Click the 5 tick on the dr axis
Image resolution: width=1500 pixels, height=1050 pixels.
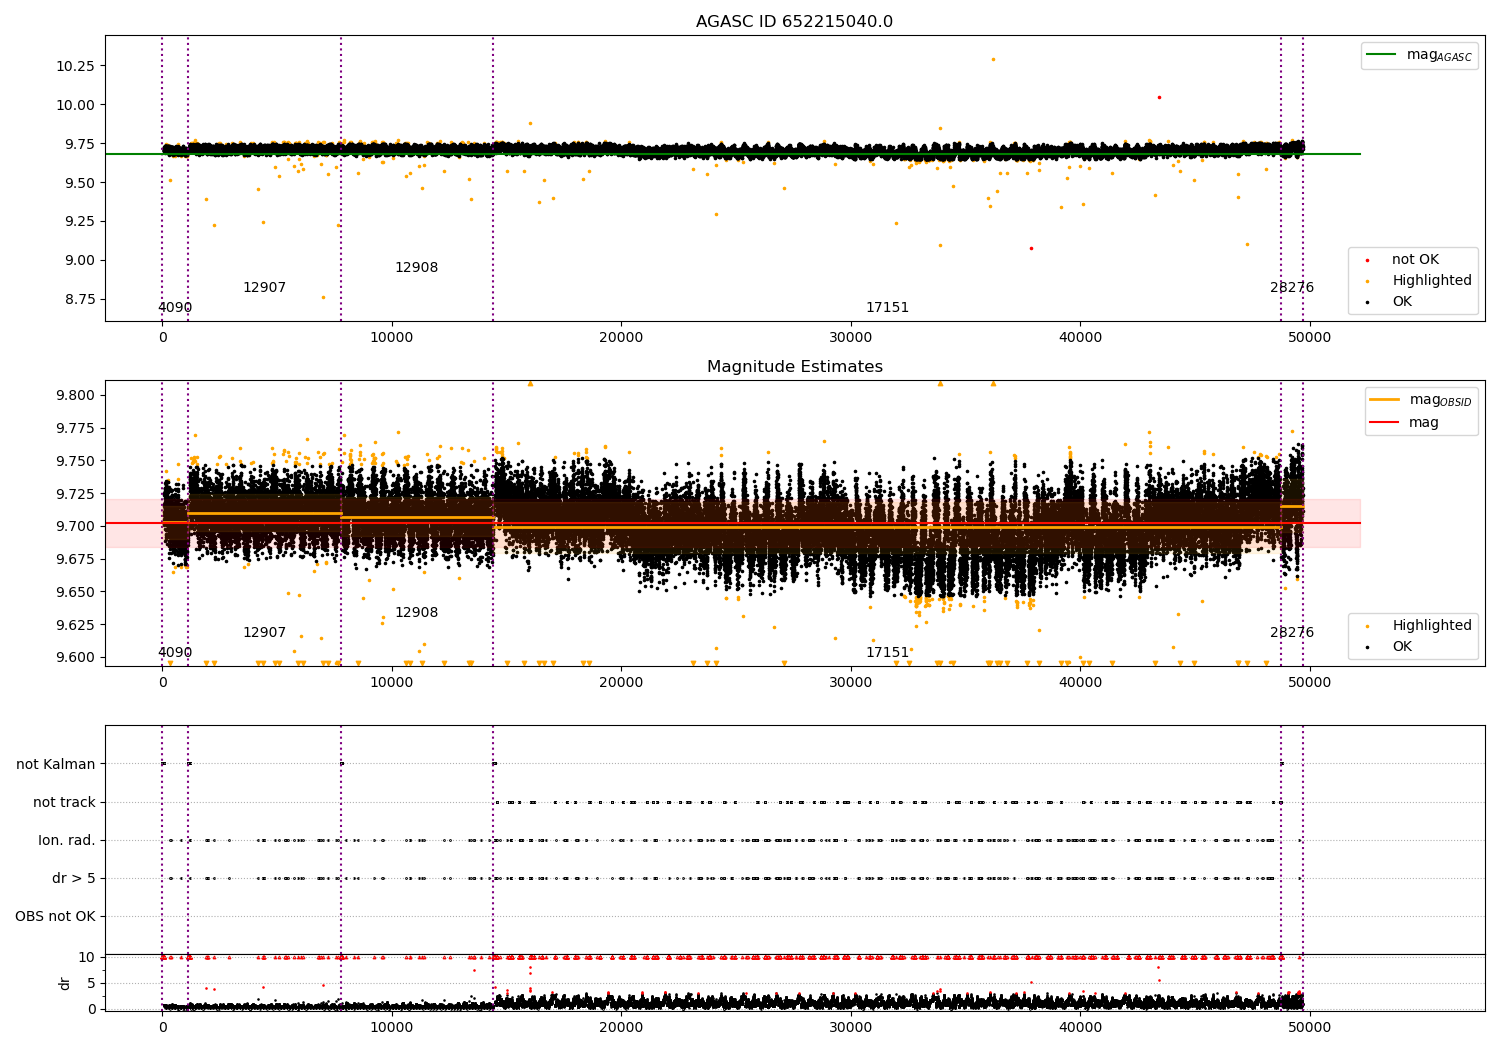92,983
